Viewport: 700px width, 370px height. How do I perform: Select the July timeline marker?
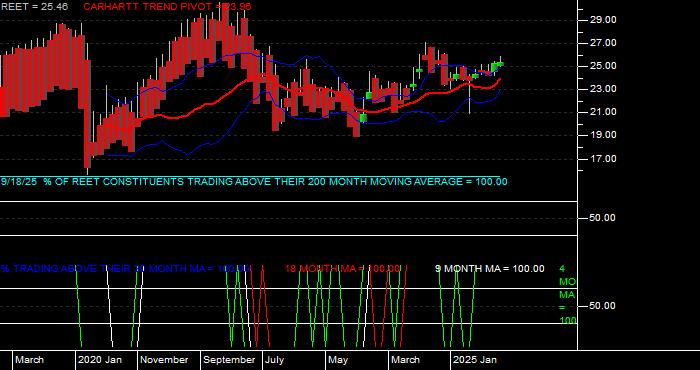point(274,360)
